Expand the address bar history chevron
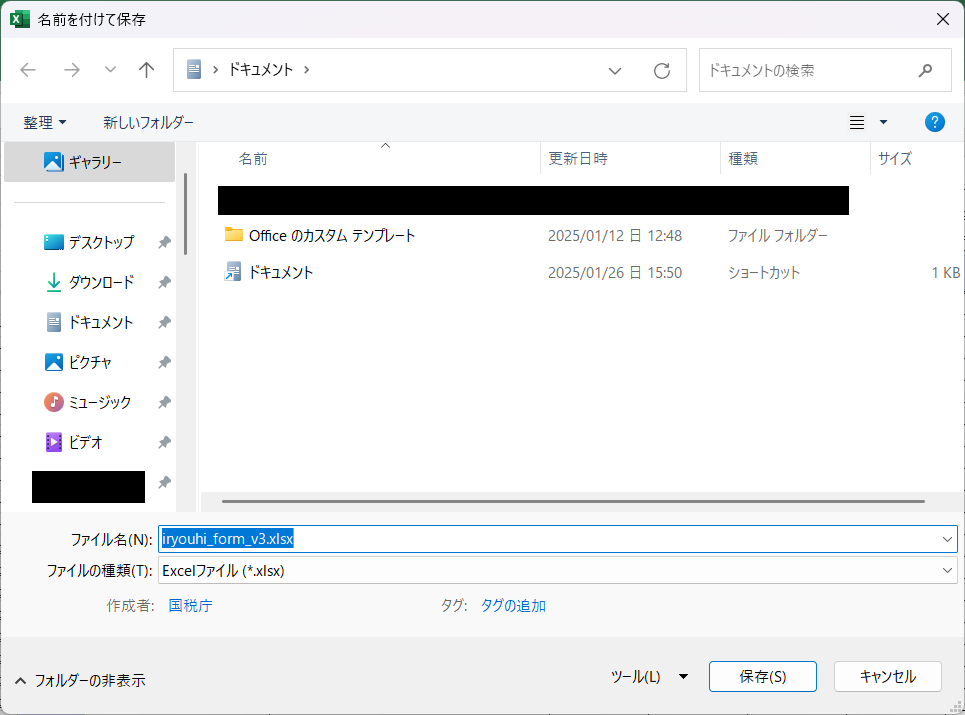The image size is (965, 715). point(616,70)
